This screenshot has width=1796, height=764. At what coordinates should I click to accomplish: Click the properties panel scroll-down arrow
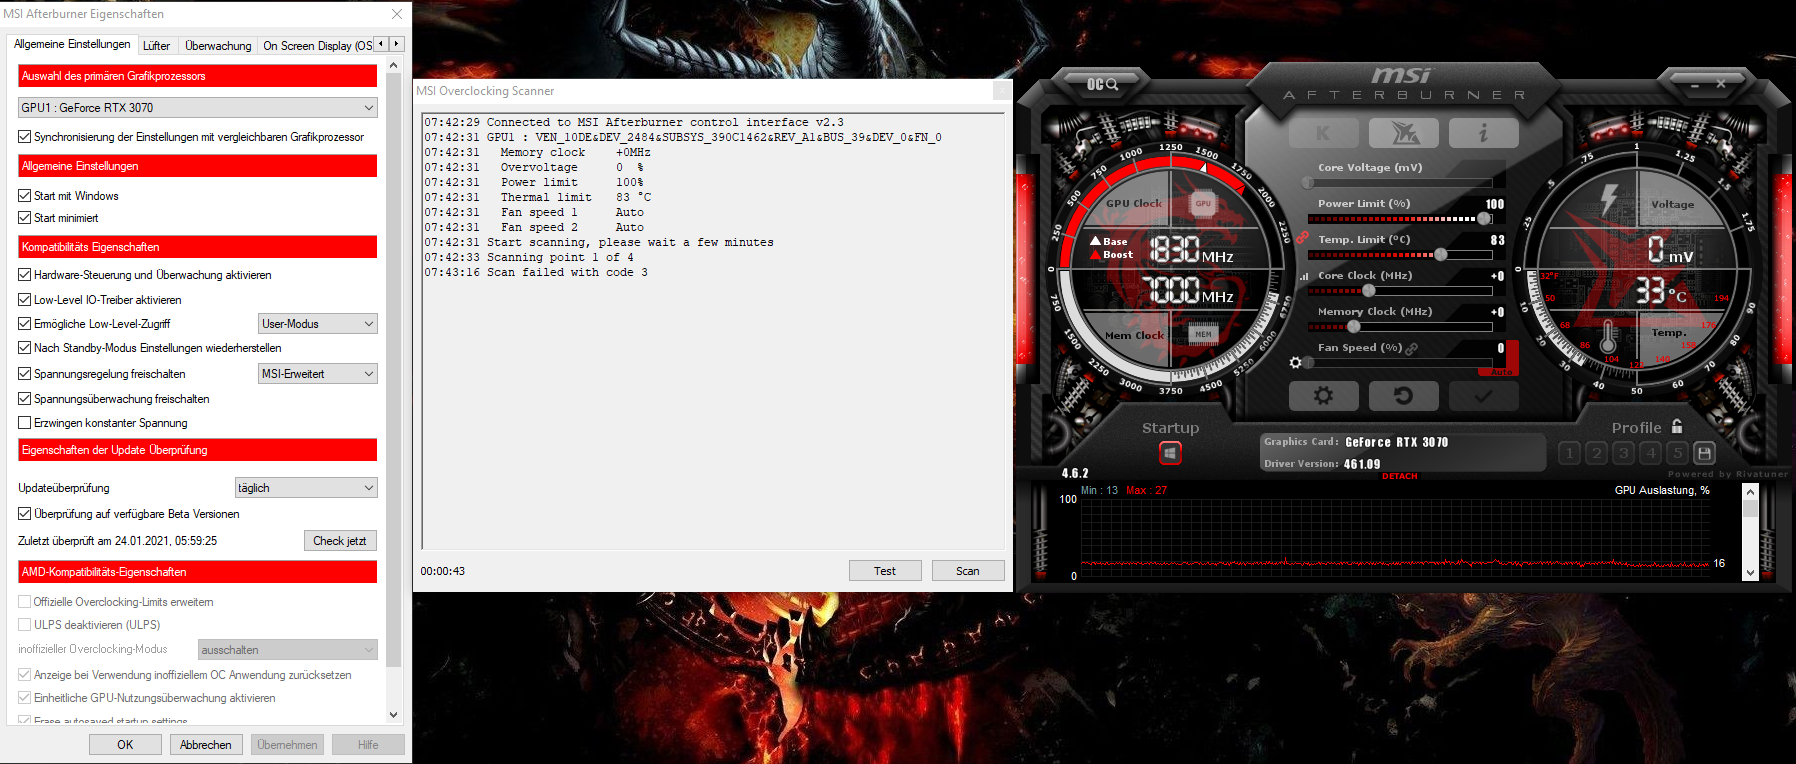[x=393, y=715]
